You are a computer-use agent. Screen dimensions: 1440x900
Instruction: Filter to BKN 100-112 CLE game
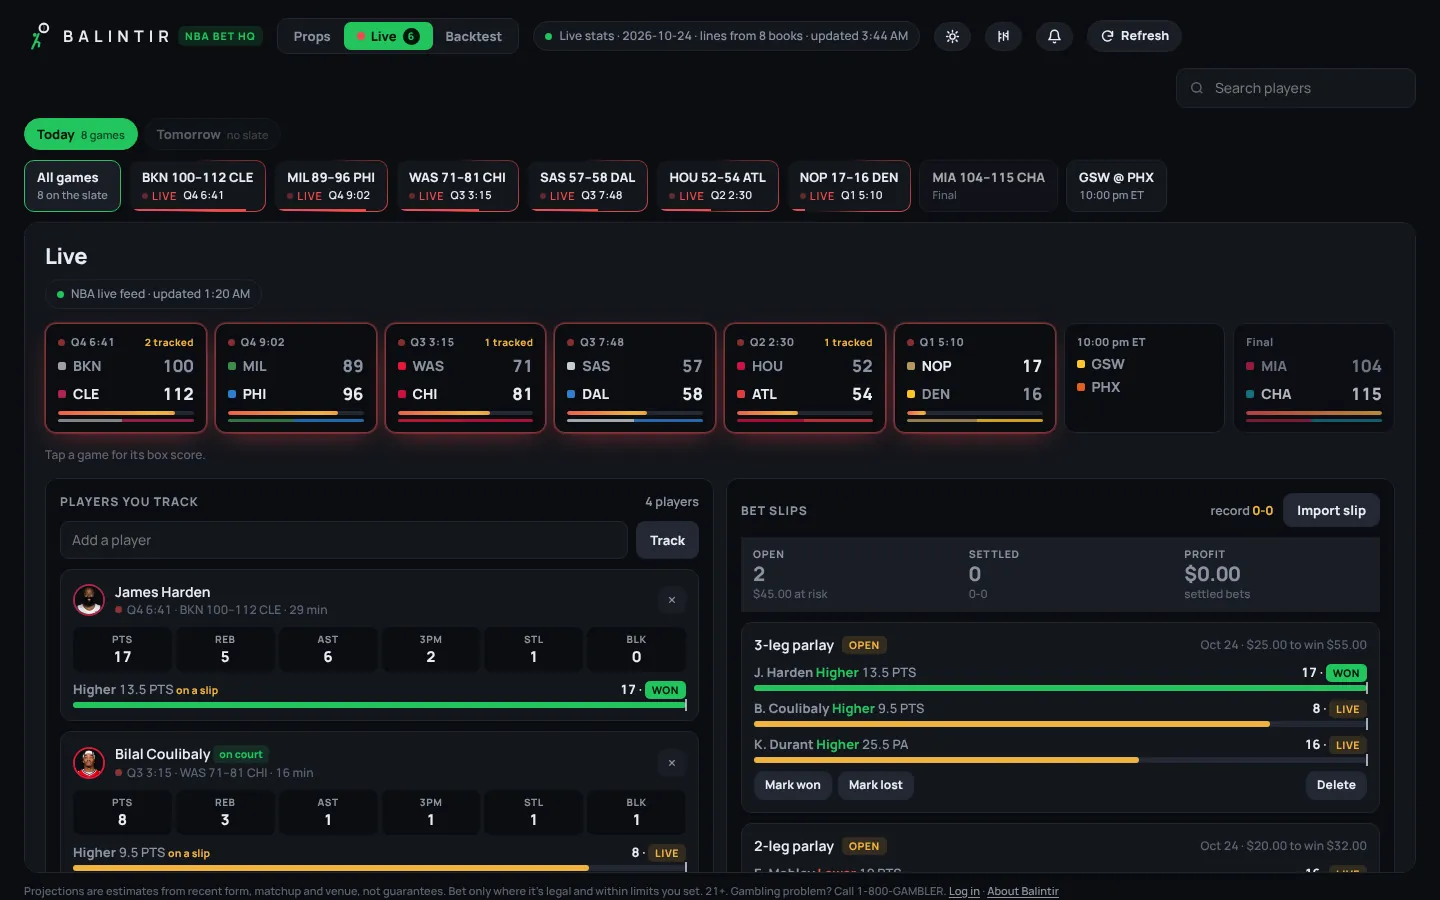pos(197,186)
